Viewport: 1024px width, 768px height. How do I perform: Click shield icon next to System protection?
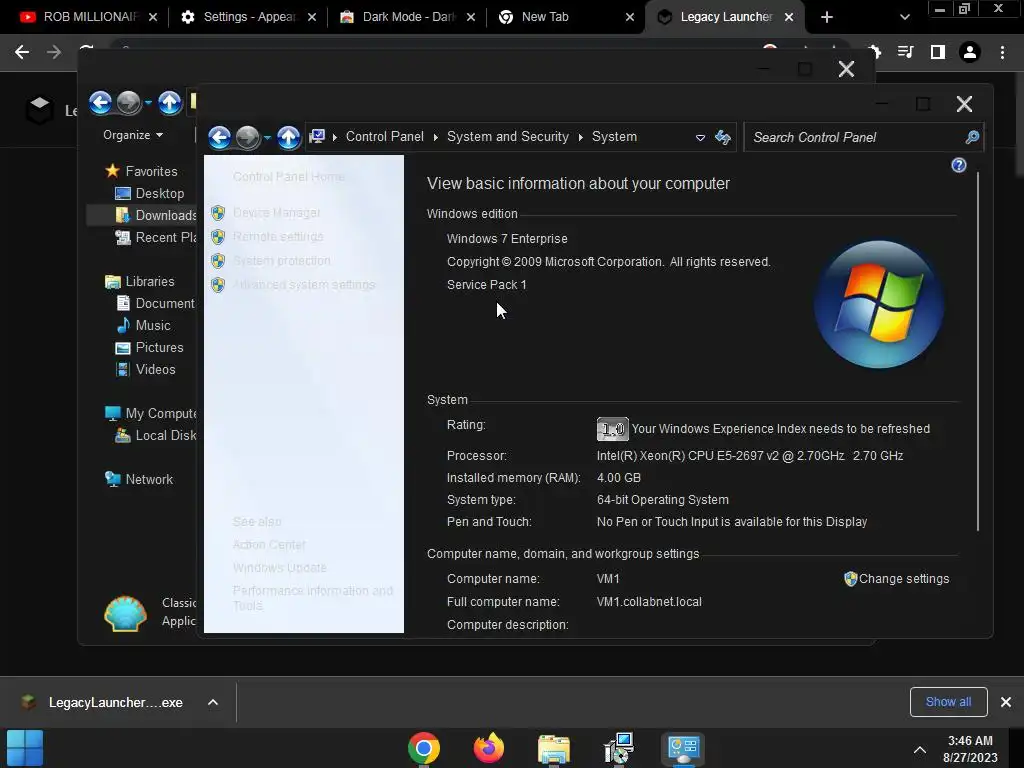click(x=218, y=261)
